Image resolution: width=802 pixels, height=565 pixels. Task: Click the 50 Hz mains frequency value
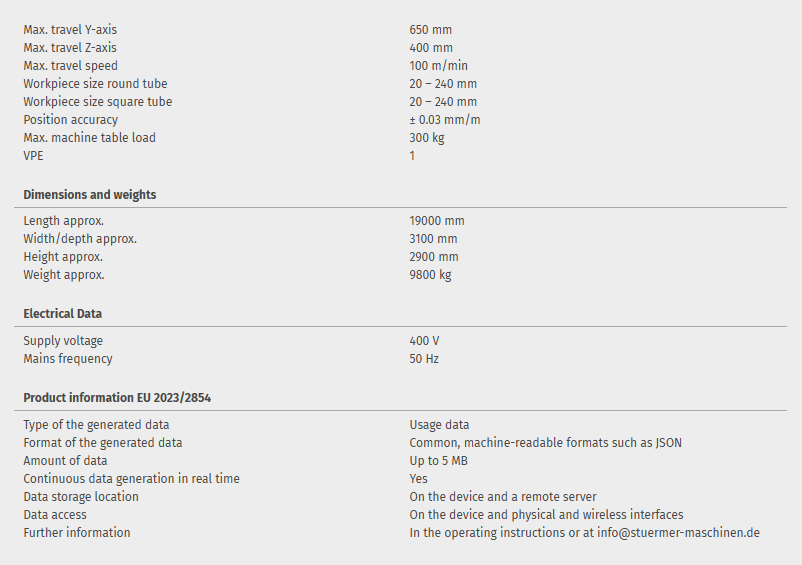(x=424, y=359)
